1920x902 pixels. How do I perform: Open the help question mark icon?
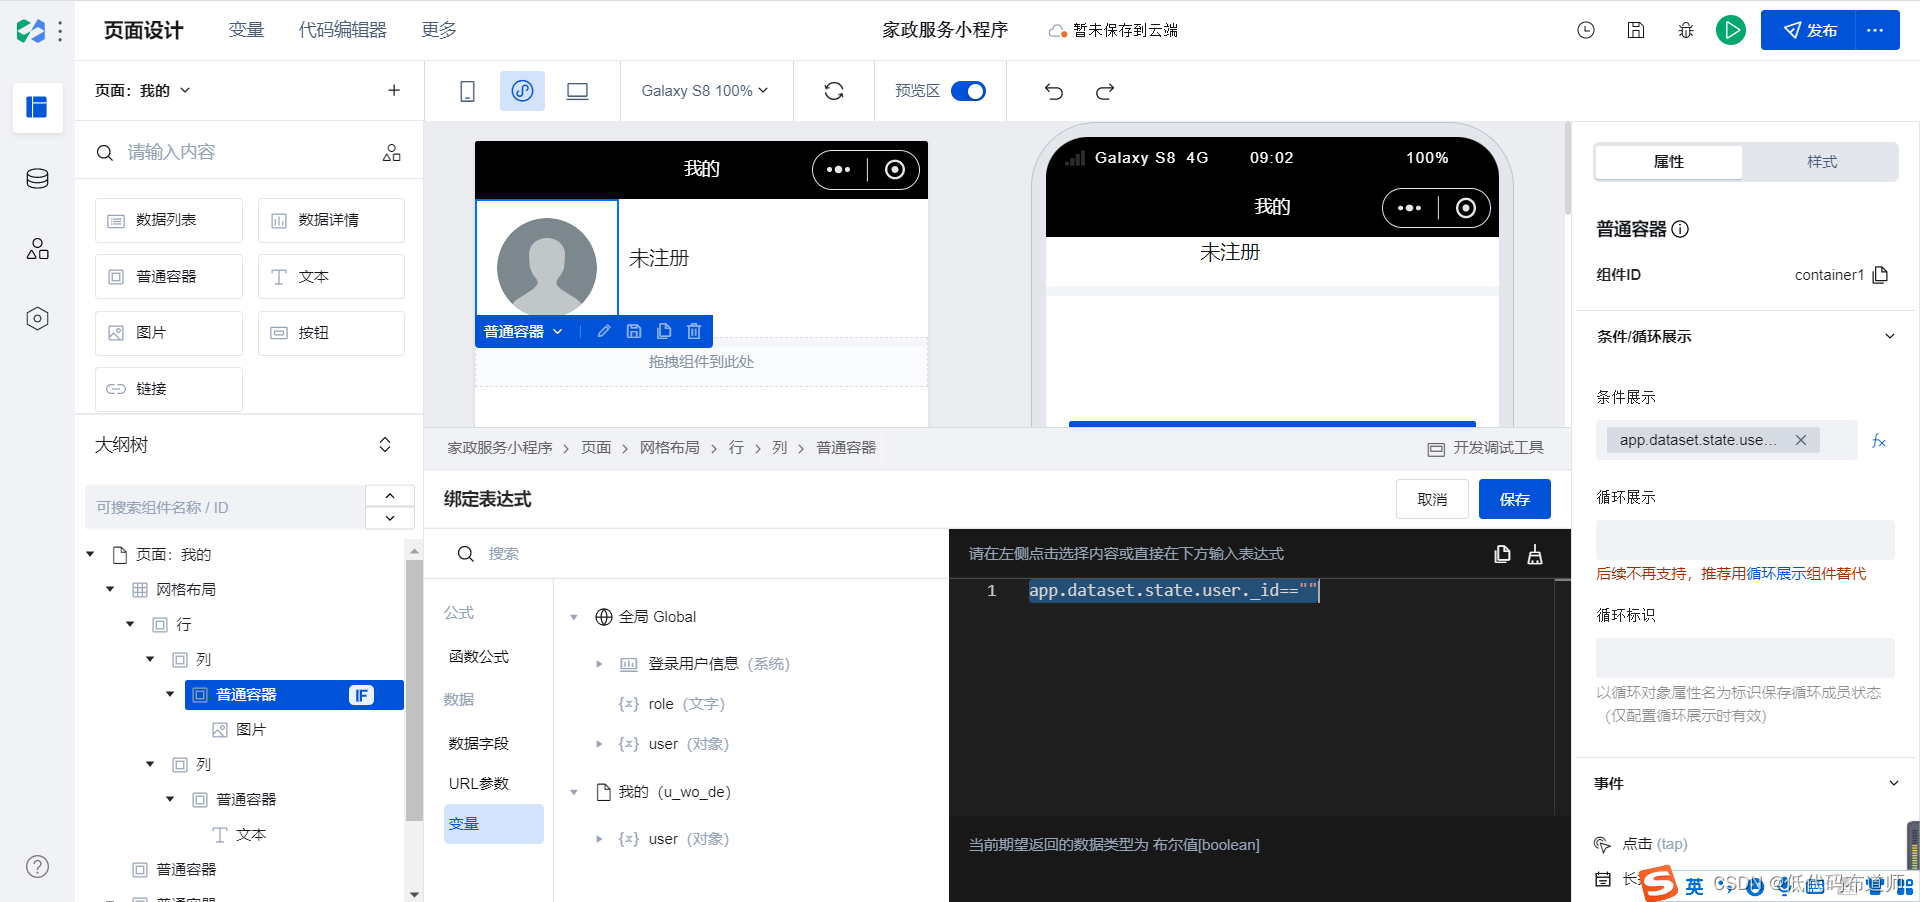pyautogui.click(x=37, y=867)
